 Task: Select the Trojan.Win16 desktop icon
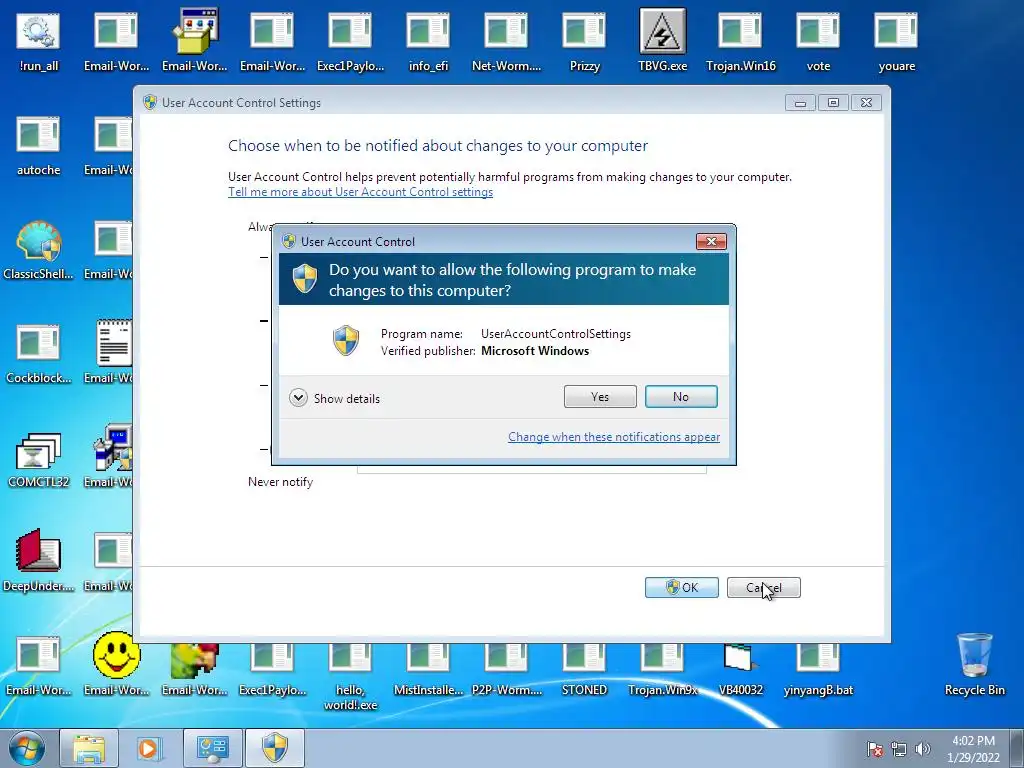coord(741,41)
